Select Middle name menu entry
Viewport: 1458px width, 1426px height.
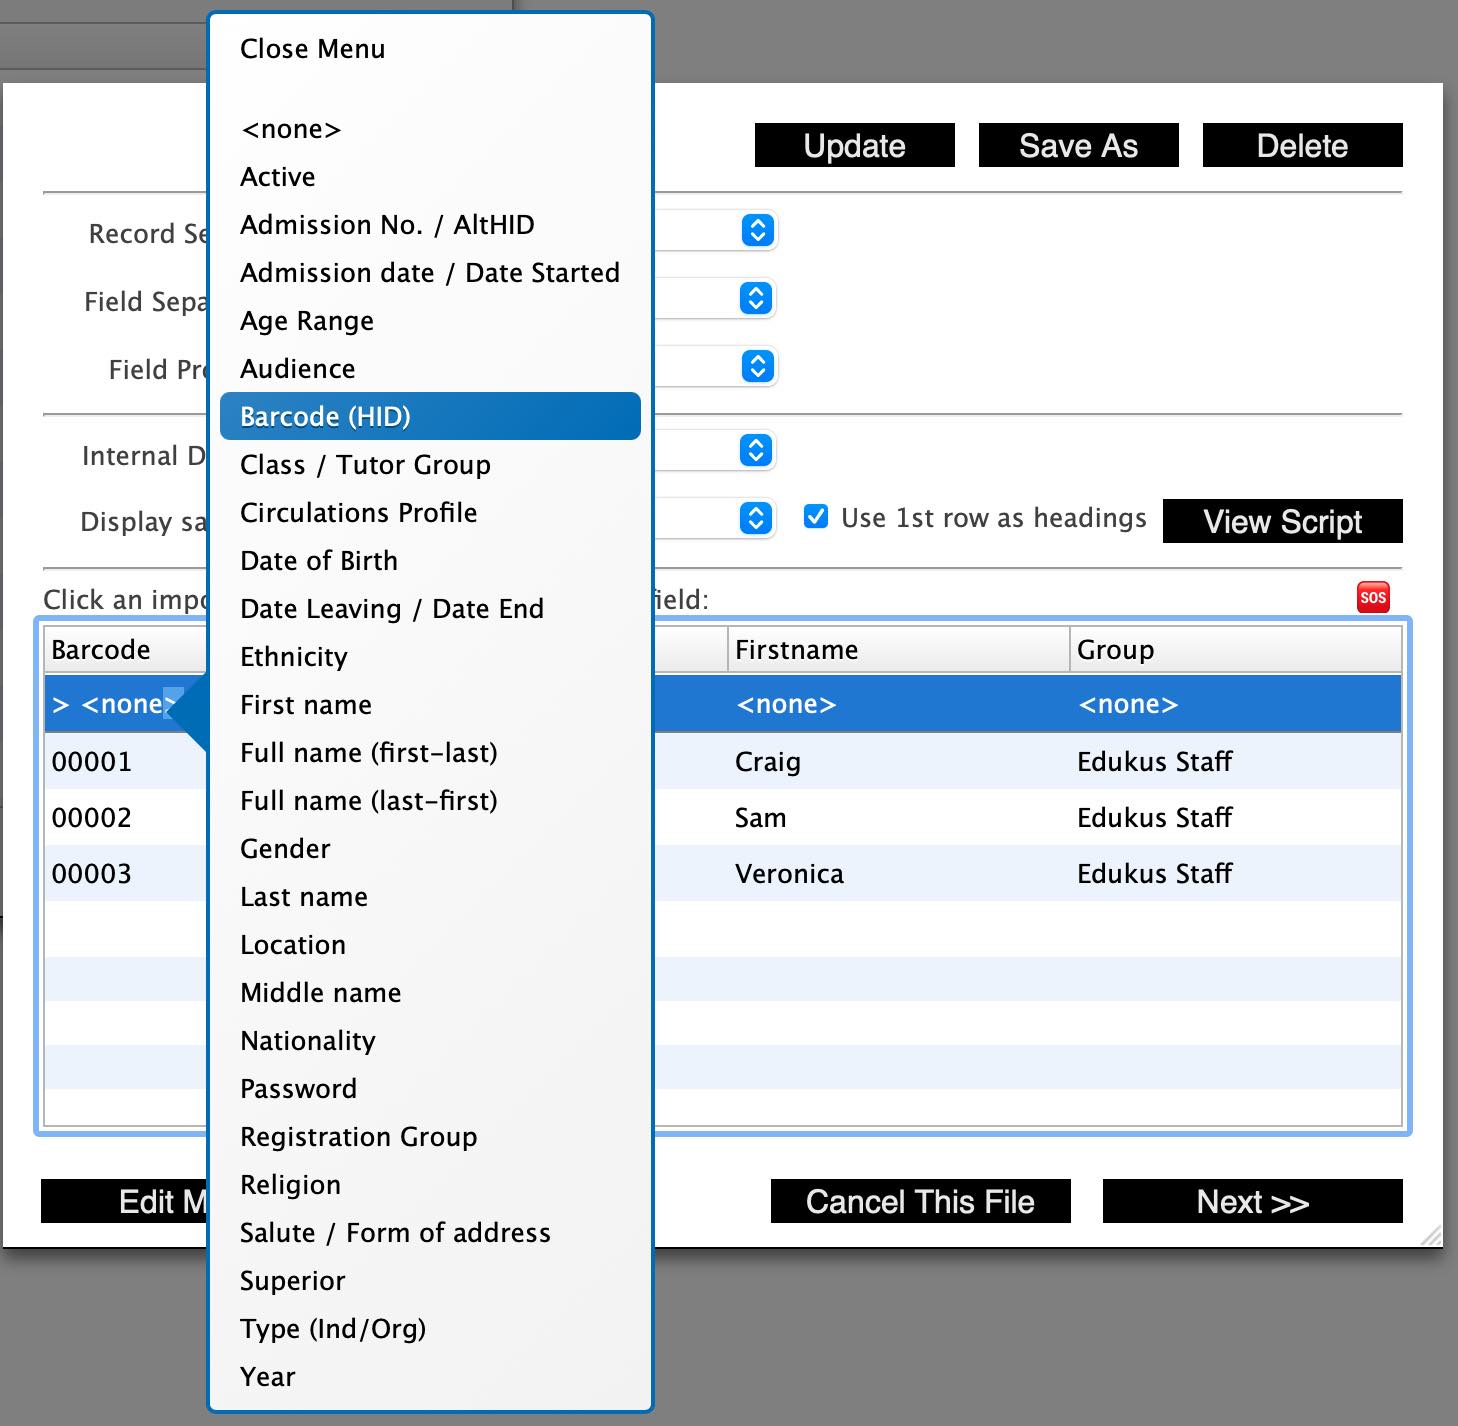click(430, 993)
